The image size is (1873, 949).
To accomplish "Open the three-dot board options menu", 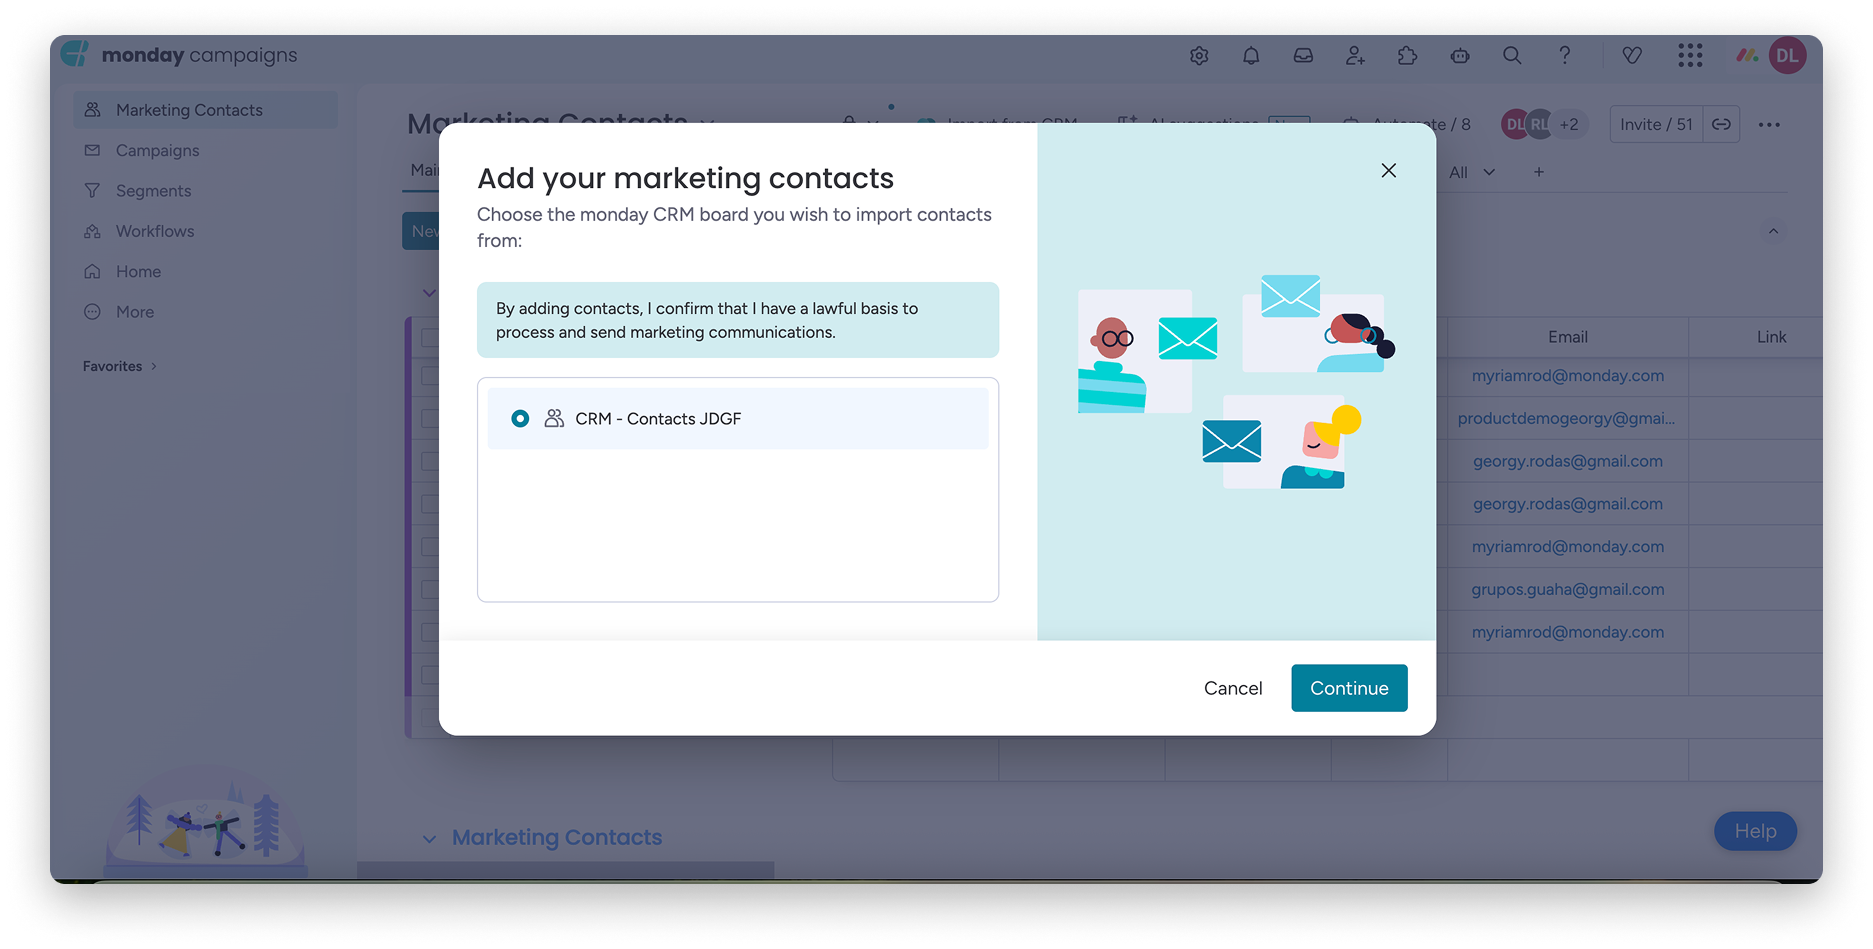I will coord(1769,125).
